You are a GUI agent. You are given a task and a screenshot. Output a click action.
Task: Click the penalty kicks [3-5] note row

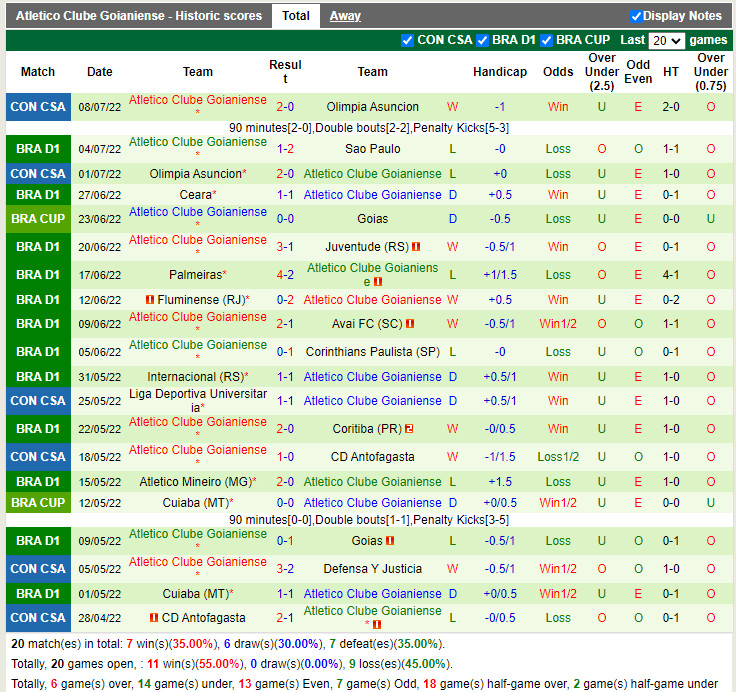[x=369, y=520]
